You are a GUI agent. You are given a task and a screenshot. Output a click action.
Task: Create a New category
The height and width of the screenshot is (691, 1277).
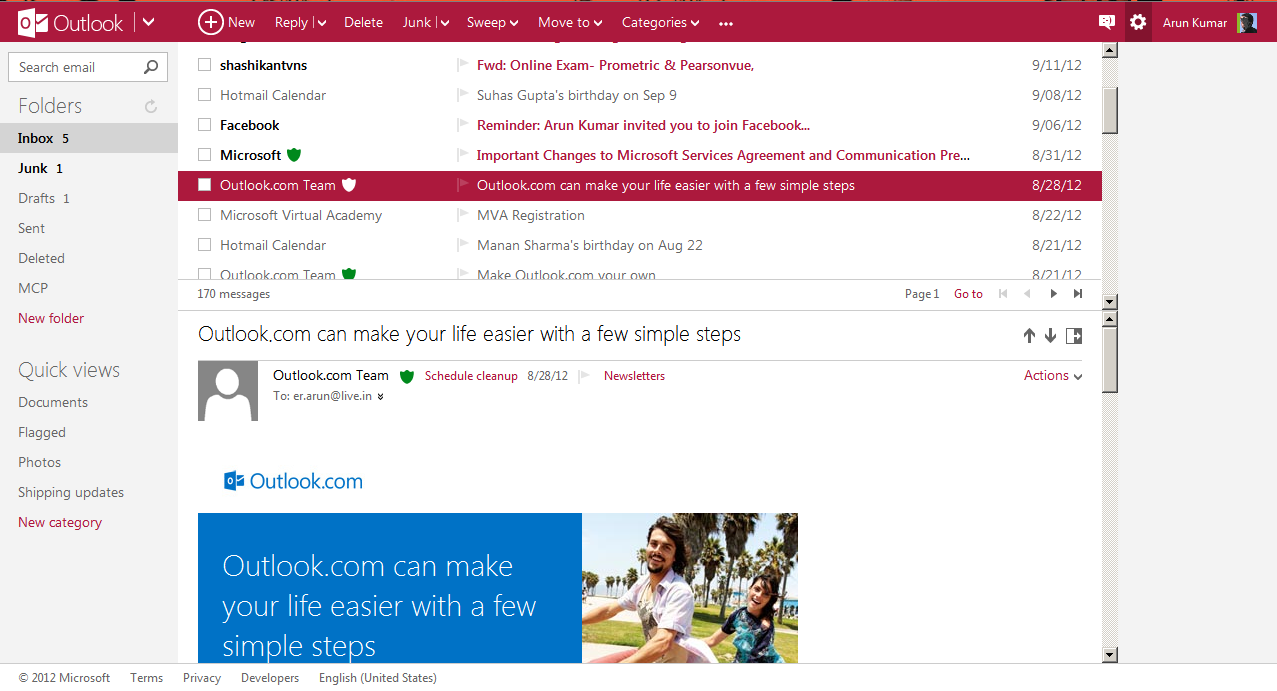tap(60, 522)
